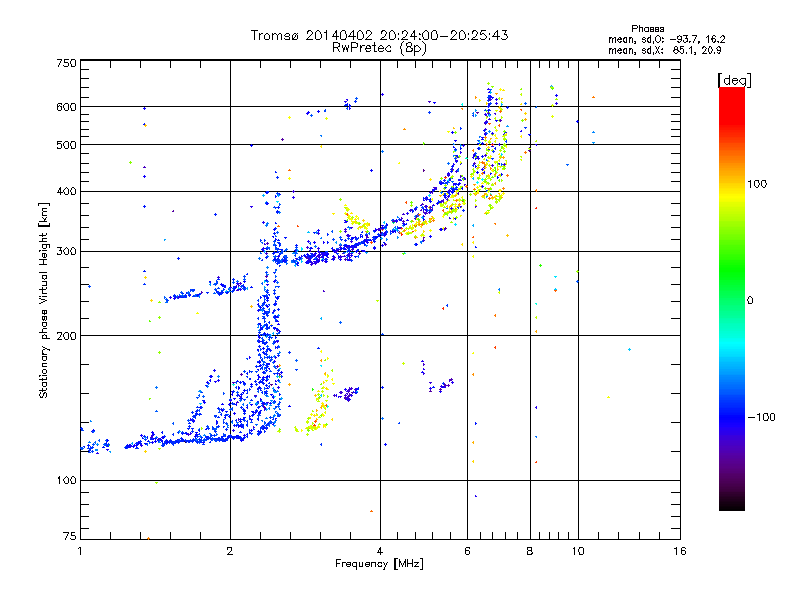Click the frequency axis tick '4'

pyautogui.click(x=380, y=551)
